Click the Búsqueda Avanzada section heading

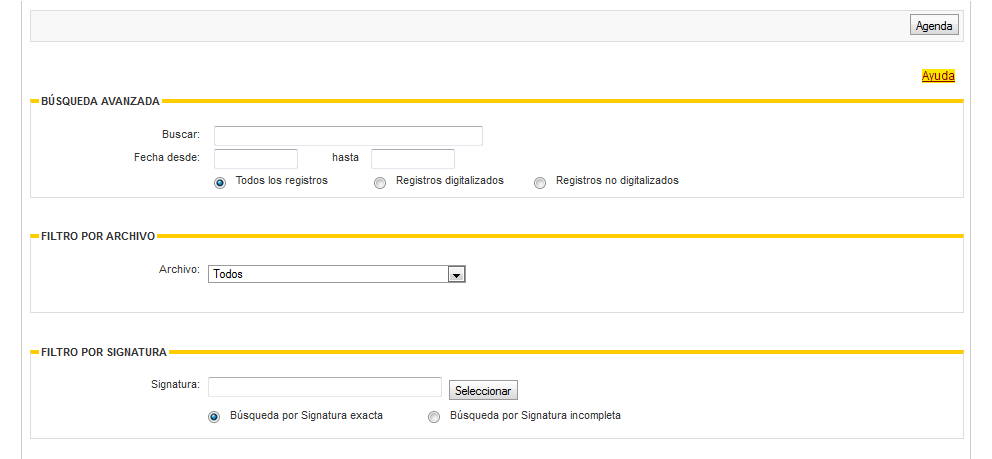click(100, 101)
